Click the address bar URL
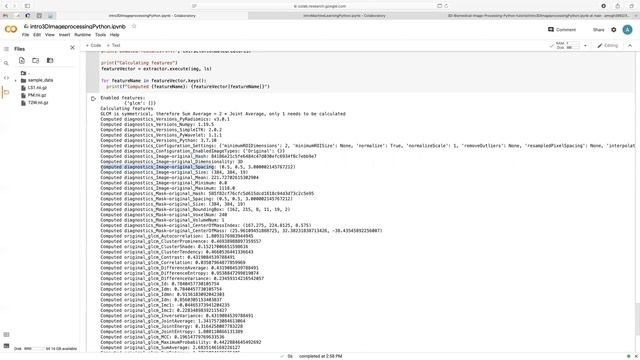This screenshot has height=360, width=640. [320, 6]
